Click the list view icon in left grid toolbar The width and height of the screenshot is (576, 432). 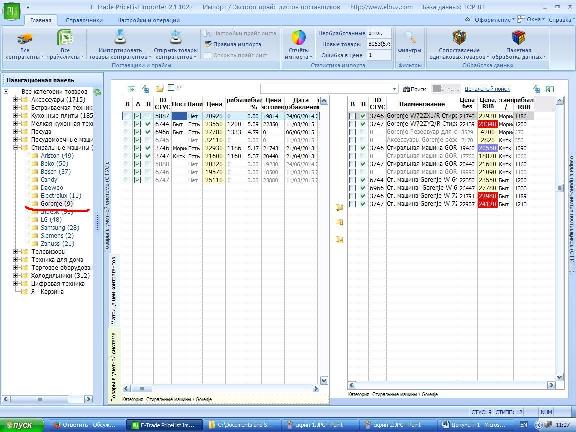(x=172, y=88)
